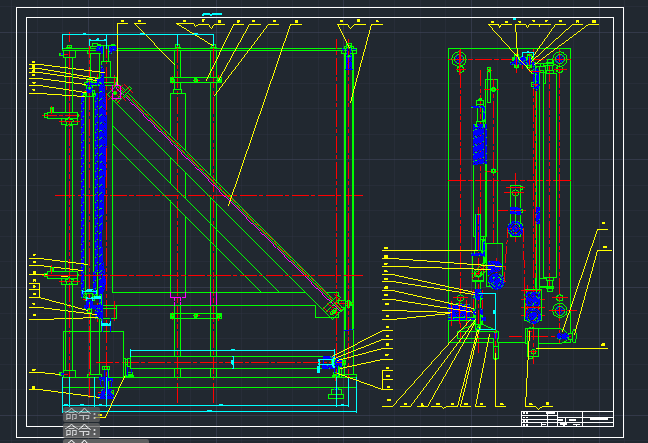Select the circle at right plate's top-left corner
The image size is (648, 443).
coord(459,61)
